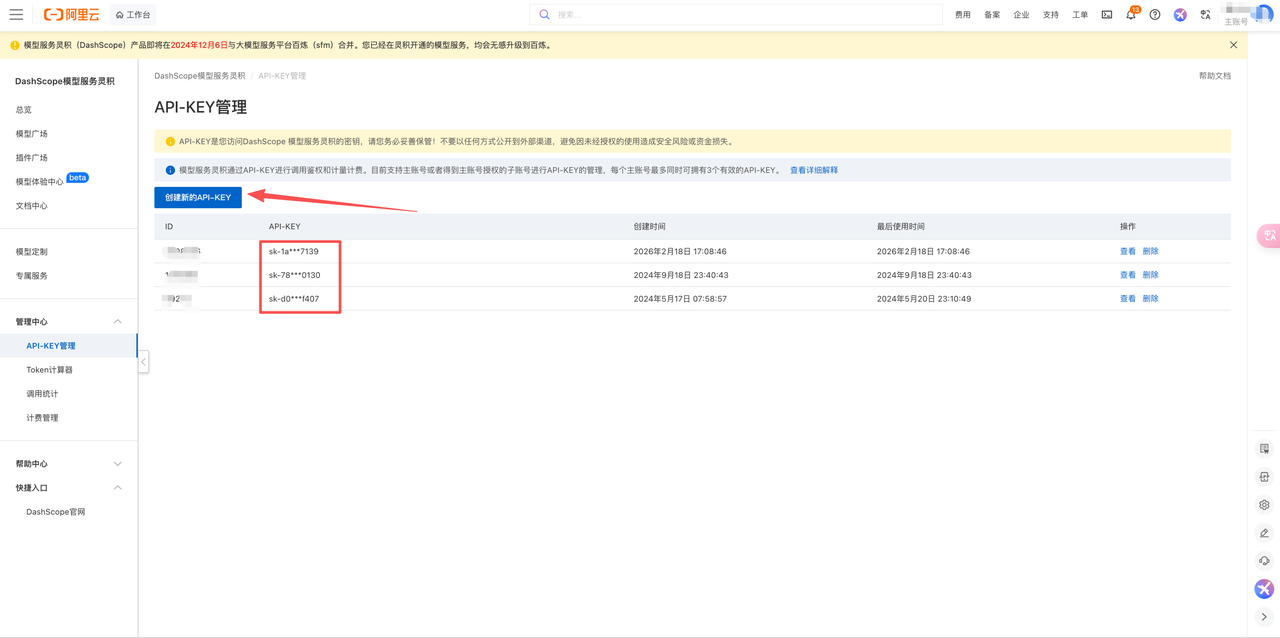Open the 查看详细解释 link
The width and height of the screenshot is (1280, 638).
814,170
